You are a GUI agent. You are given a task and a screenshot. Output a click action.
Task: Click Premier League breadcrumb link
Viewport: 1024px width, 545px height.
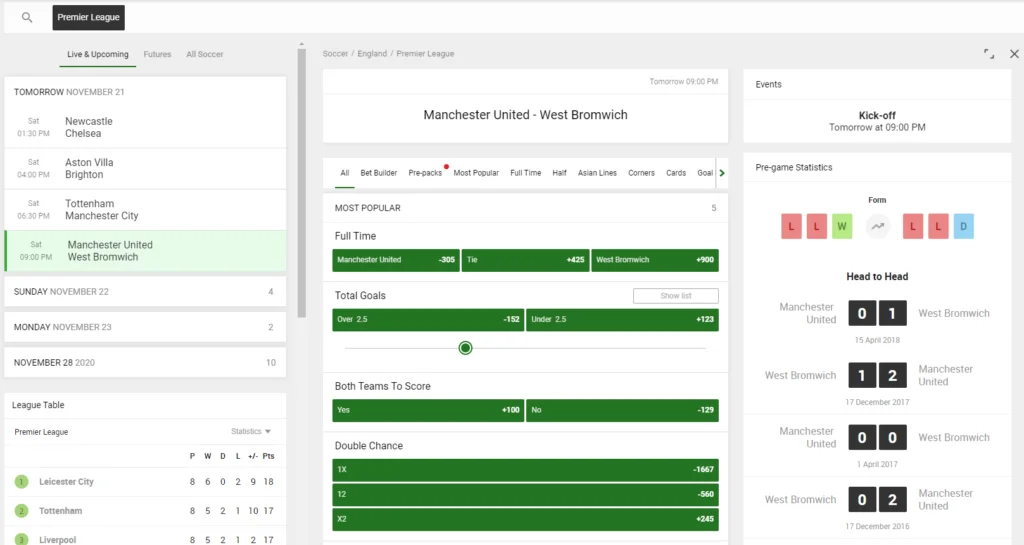pos(425,54)
